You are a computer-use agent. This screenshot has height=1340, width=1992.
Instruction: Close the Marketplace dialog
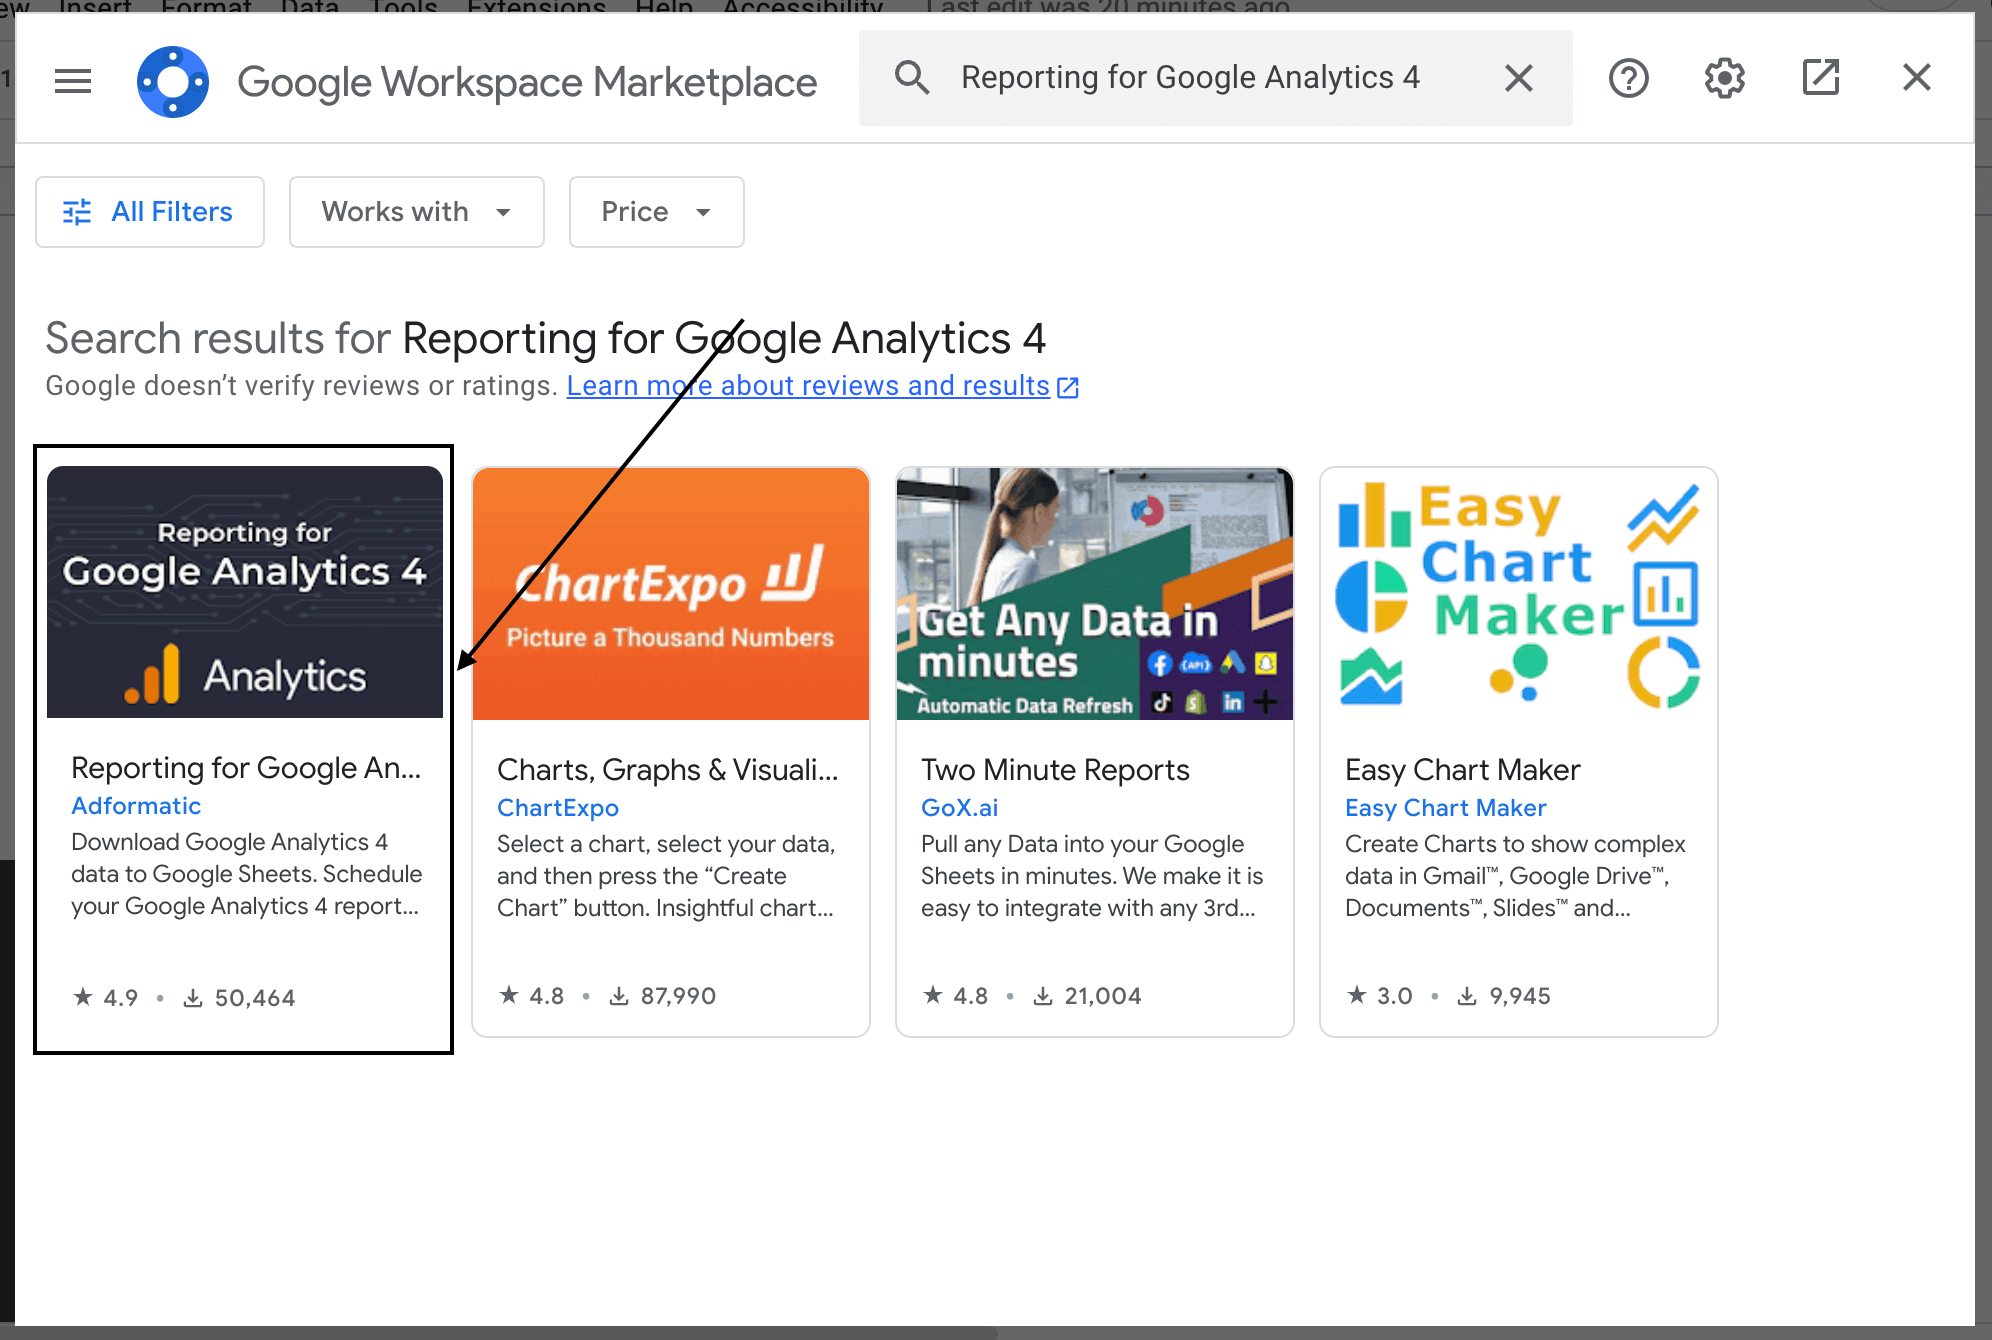click(1917, 78)
